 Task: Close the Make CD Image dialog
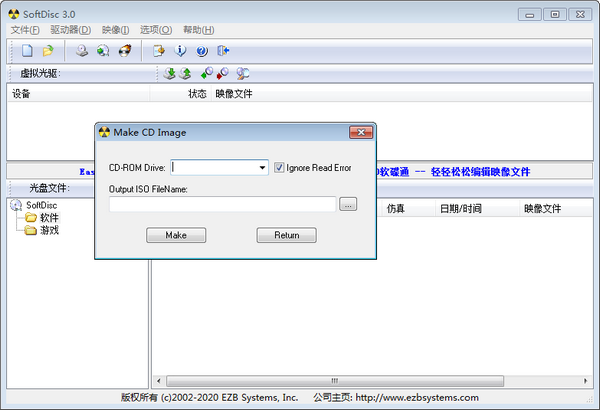pyautogui.click(x=361, y=132)
